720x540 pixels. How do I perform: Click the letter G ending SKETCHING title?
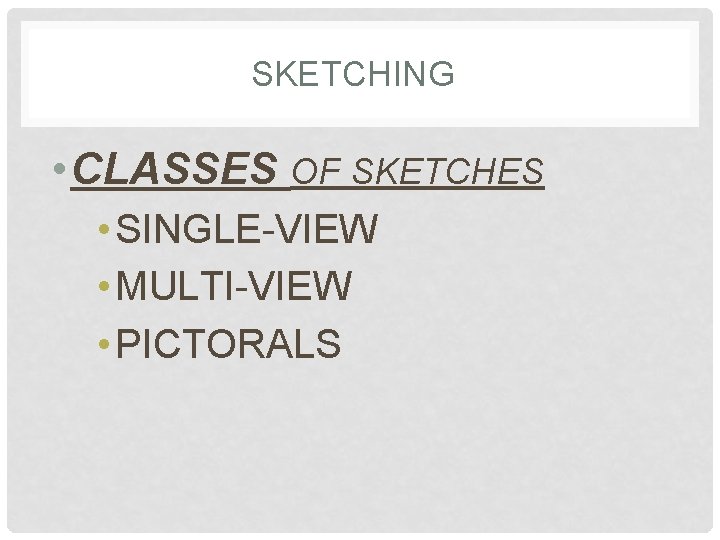(x=443, y=73)
